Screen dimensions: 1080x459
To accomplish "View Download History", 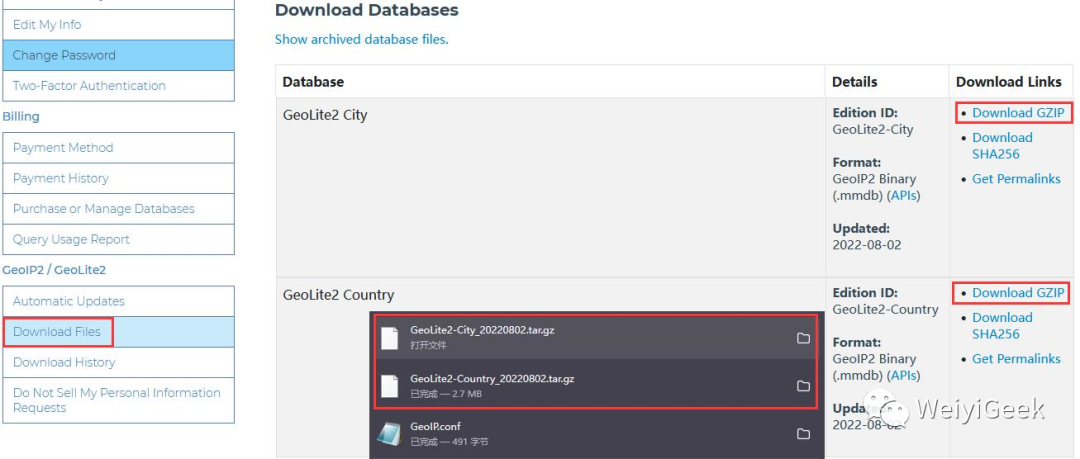I will [118, 362].
